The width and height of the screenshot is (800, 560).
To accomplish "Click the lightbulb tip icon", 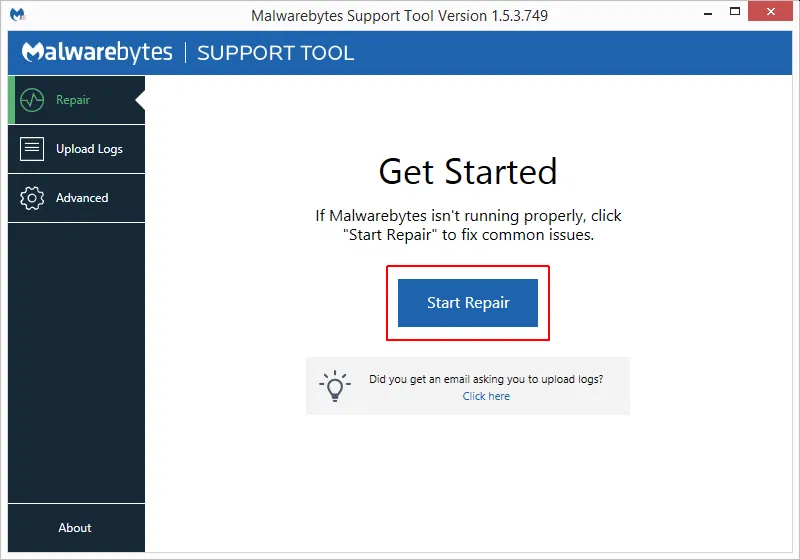I will click(335, 386).
